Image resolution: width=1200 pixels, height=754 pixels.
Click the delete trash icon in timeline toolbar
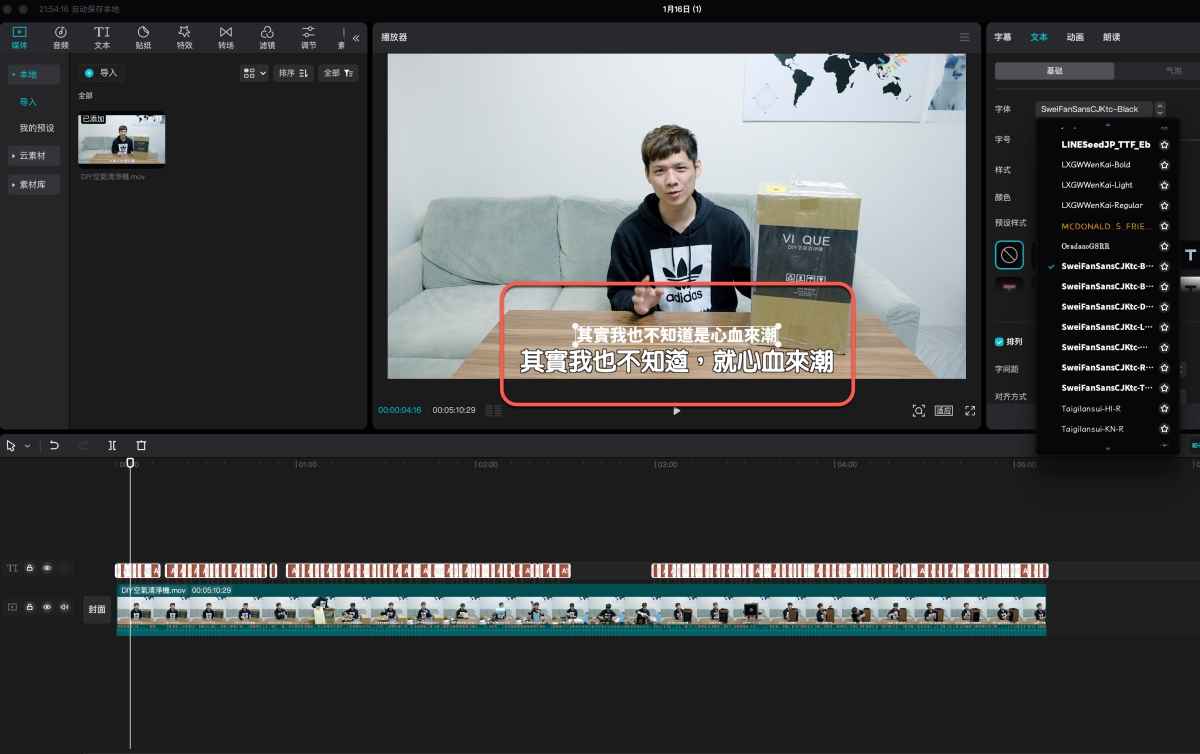coord(141,445)
